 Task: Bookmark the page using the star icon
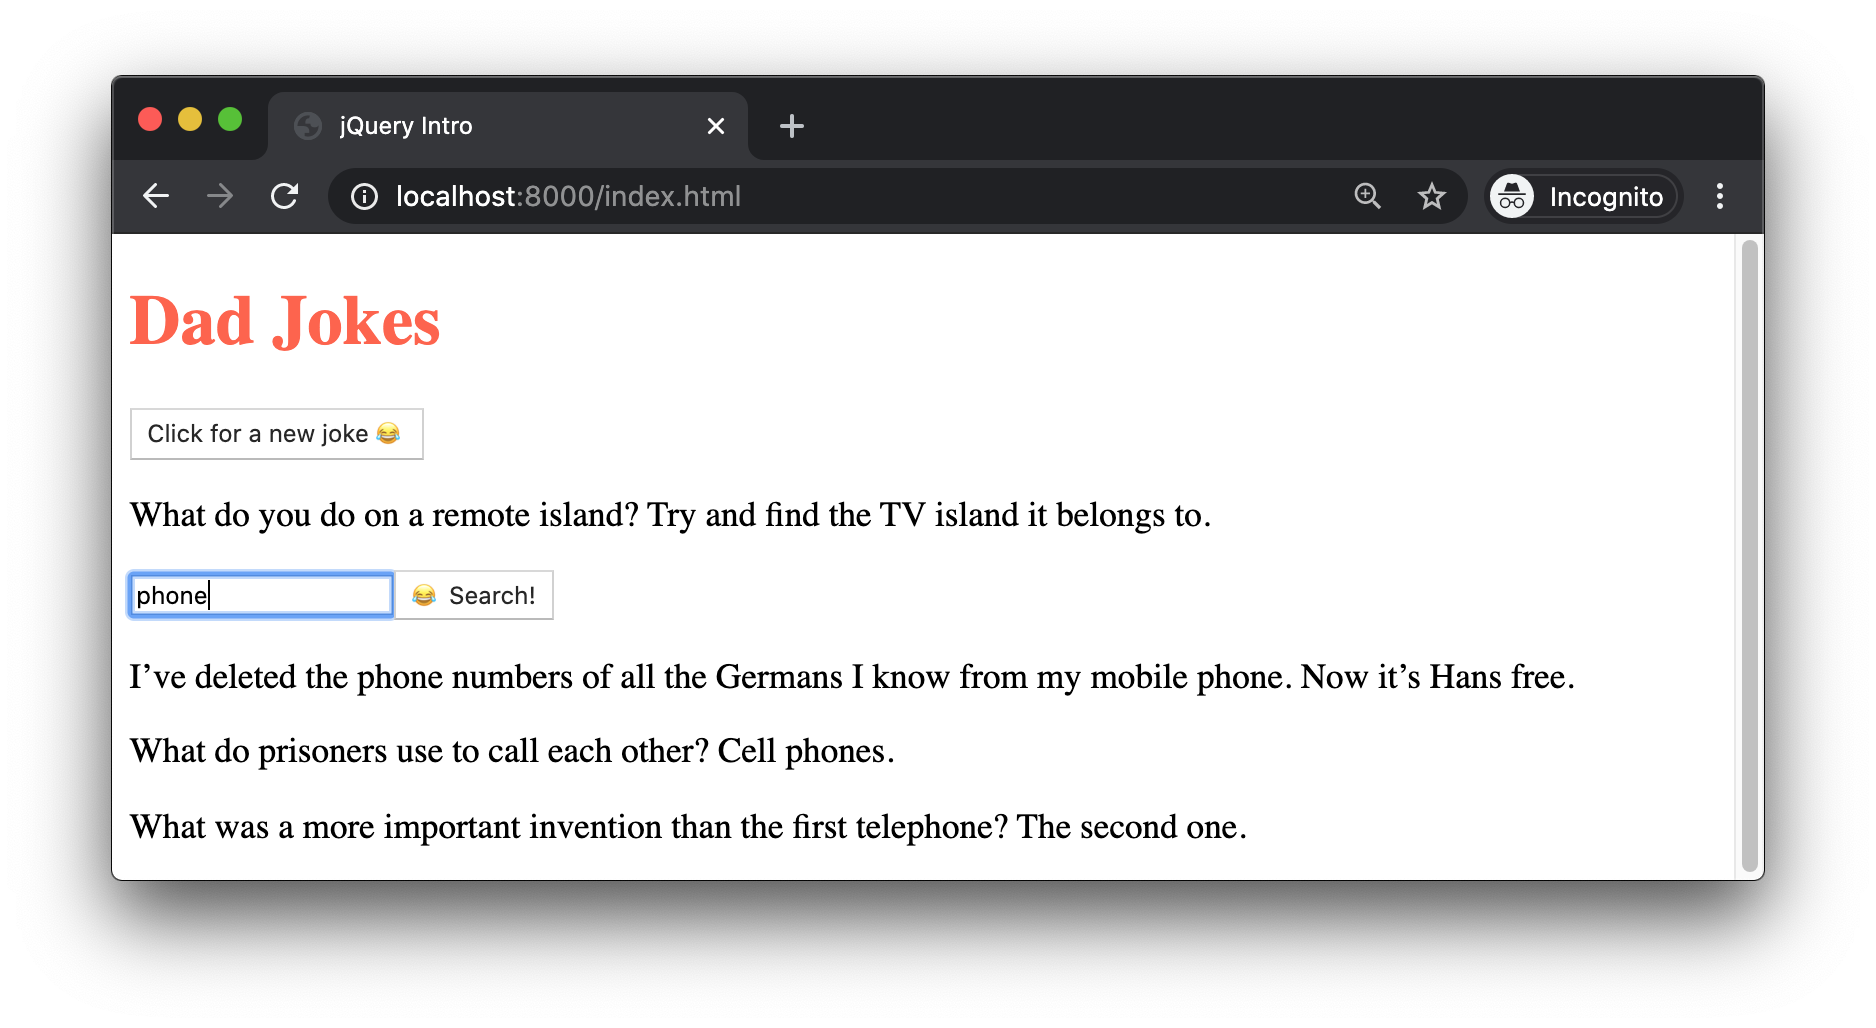(x=1433, y=196)
